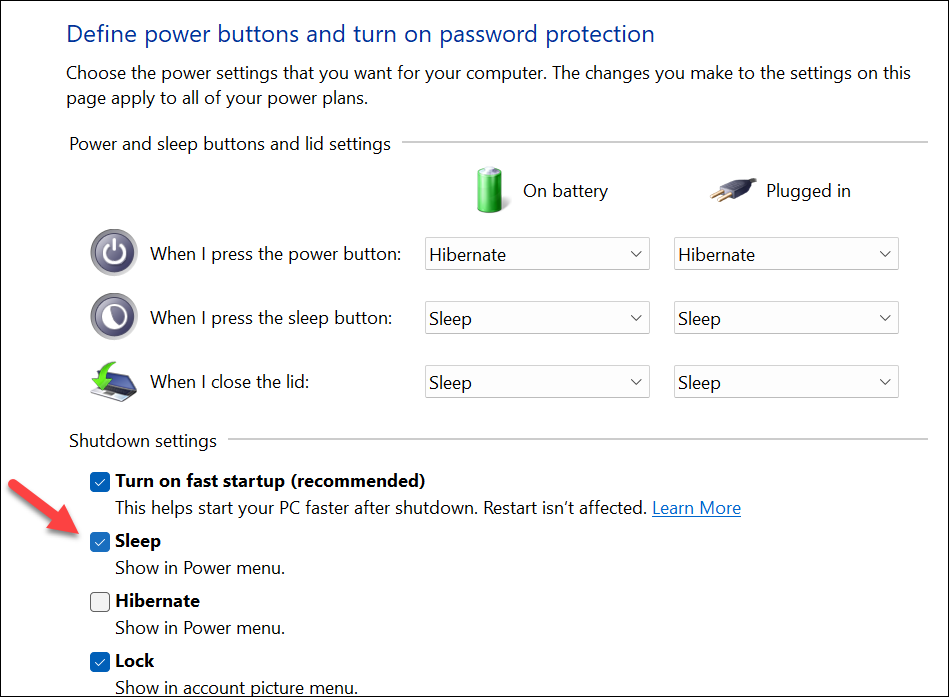The image size is (949, 697).
Task: Enable the Hibernate checkbox
Action: [x=100, y=601]
